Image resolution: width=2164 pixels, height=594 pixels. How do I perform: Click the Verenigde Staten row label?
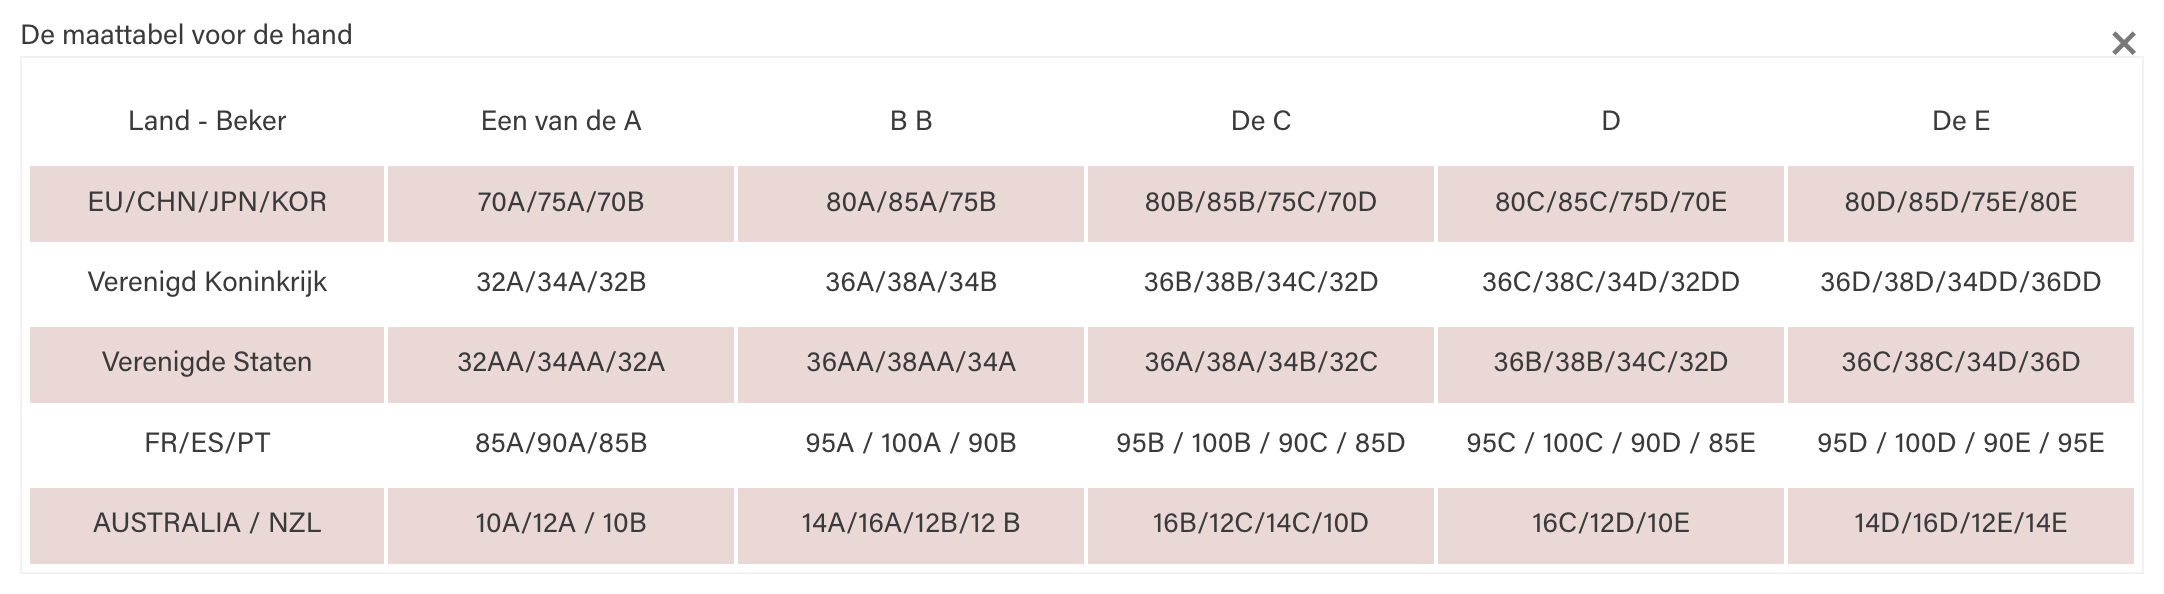tap(207, 363)
